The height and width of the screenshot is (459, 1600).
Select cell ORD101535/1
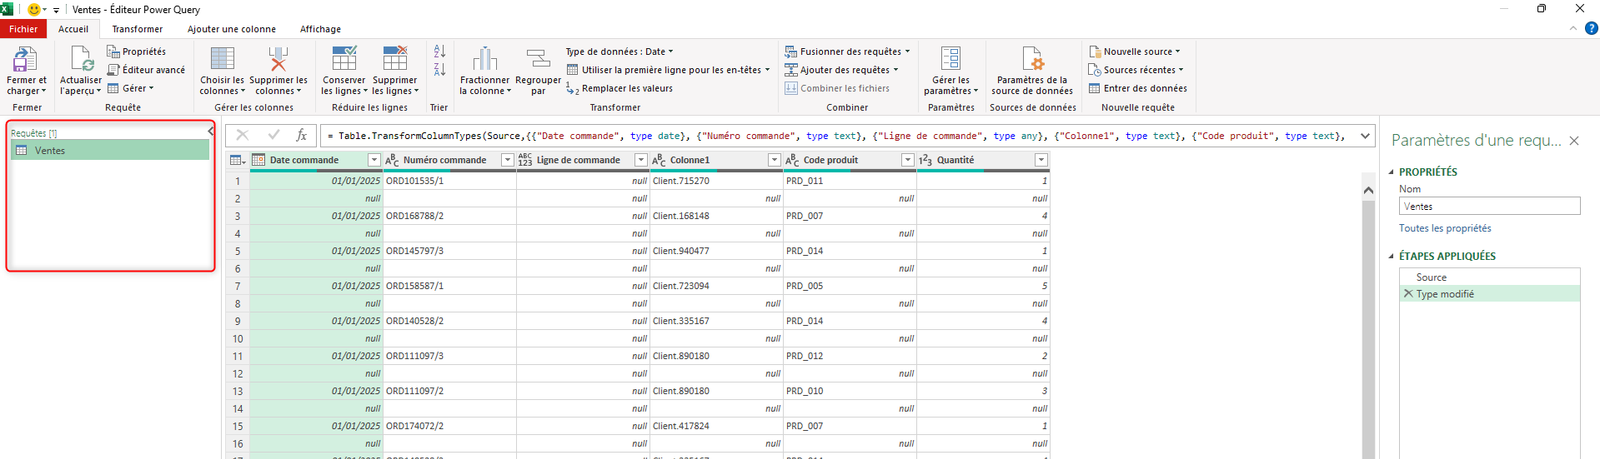pos(450,181)
